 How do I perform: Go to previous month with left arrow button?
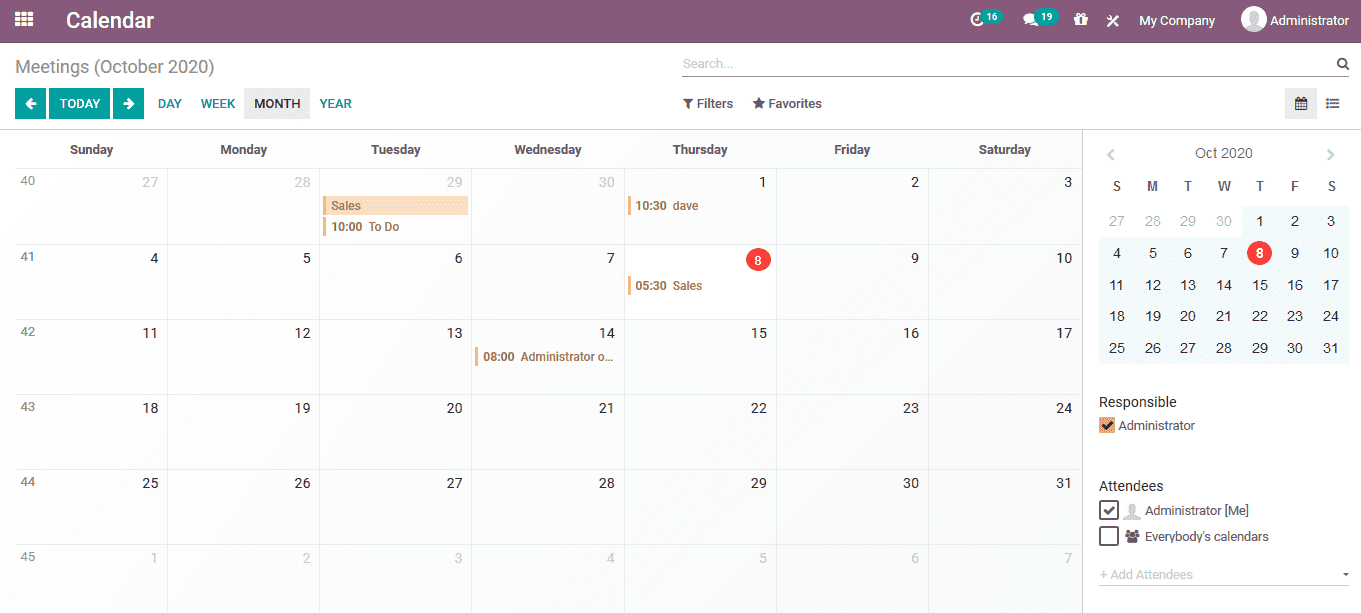pos(30,103)
